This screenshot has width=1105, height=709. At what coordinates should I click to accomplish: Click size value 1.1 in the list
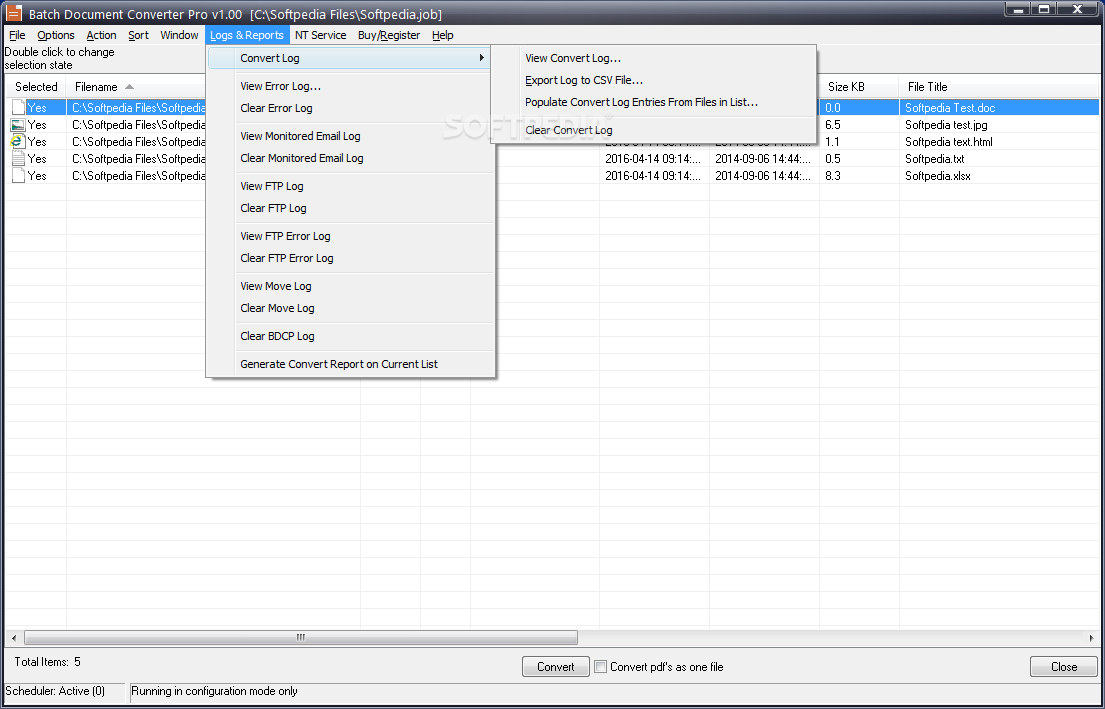[x=833, y=142]
